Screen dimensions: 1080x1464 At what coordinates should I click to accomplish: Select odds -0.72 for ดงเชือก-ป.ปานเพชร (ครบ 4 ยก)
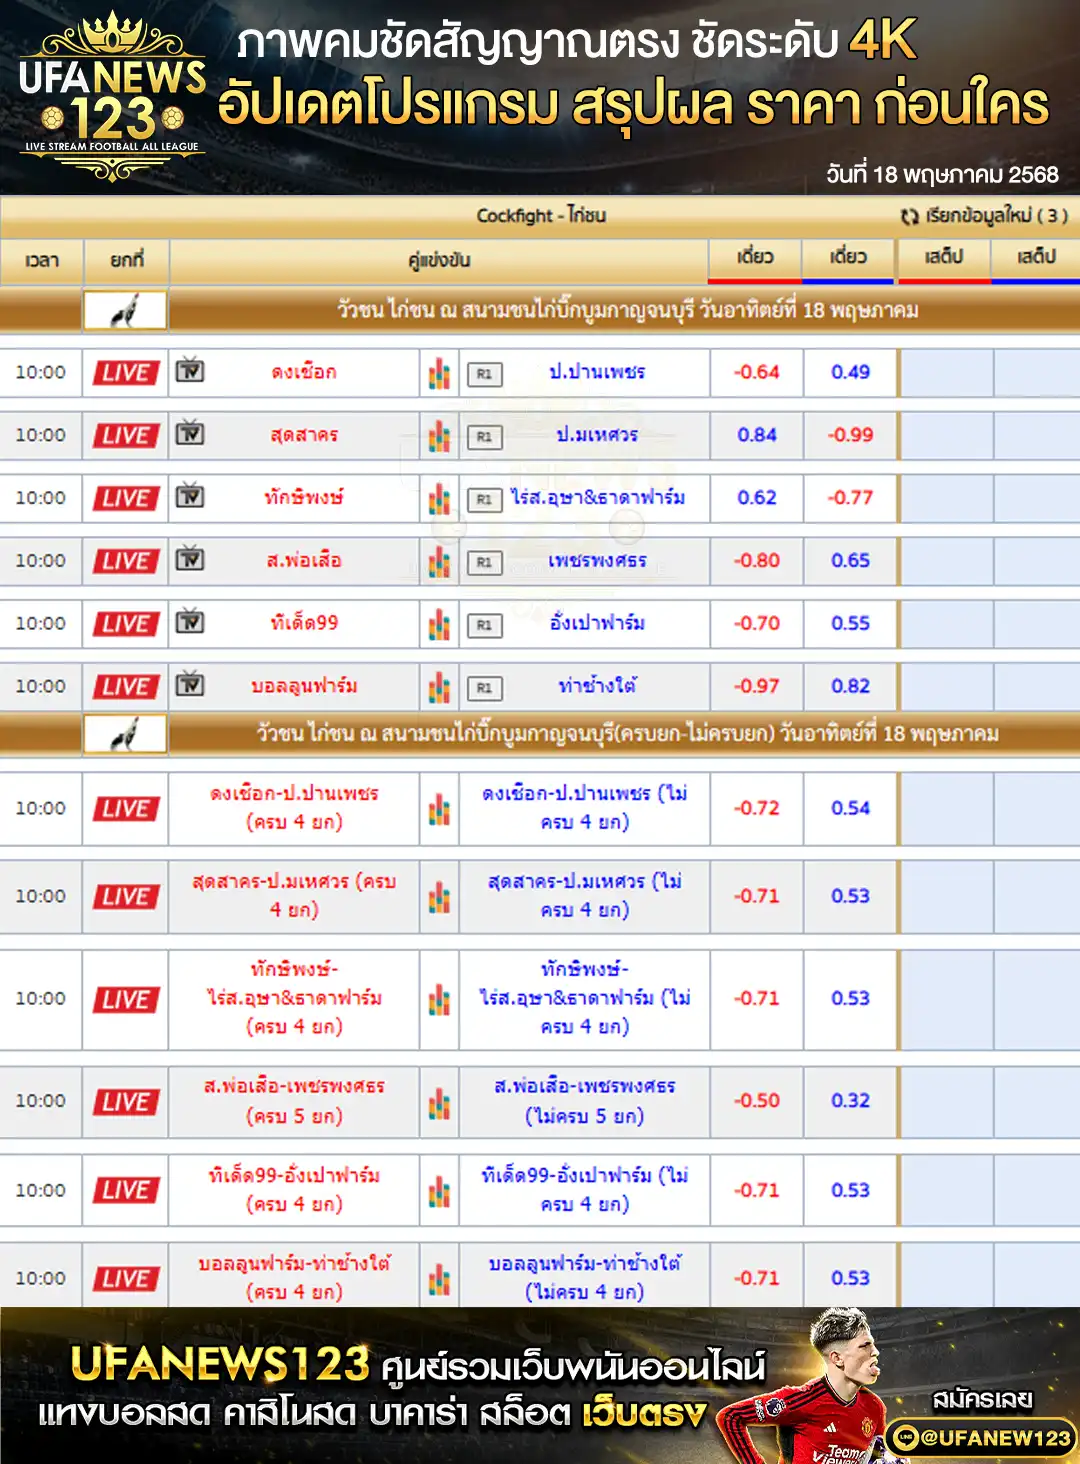click(x=756, y=808)
